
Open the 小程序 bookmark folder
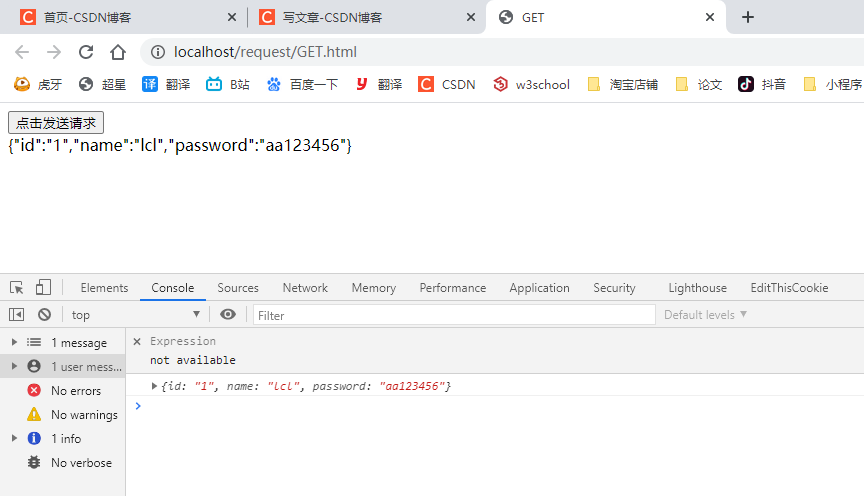[833, 84]
